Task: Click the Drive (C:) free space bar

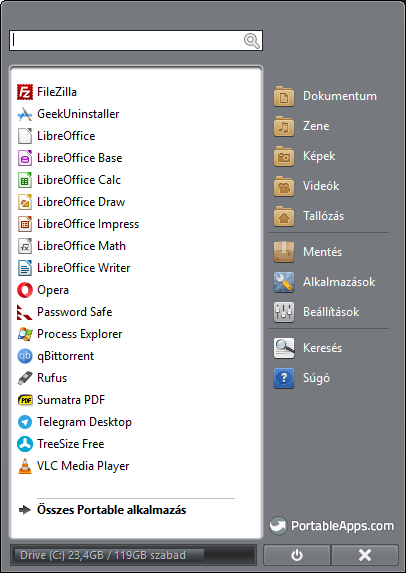Action: [133, 555]
